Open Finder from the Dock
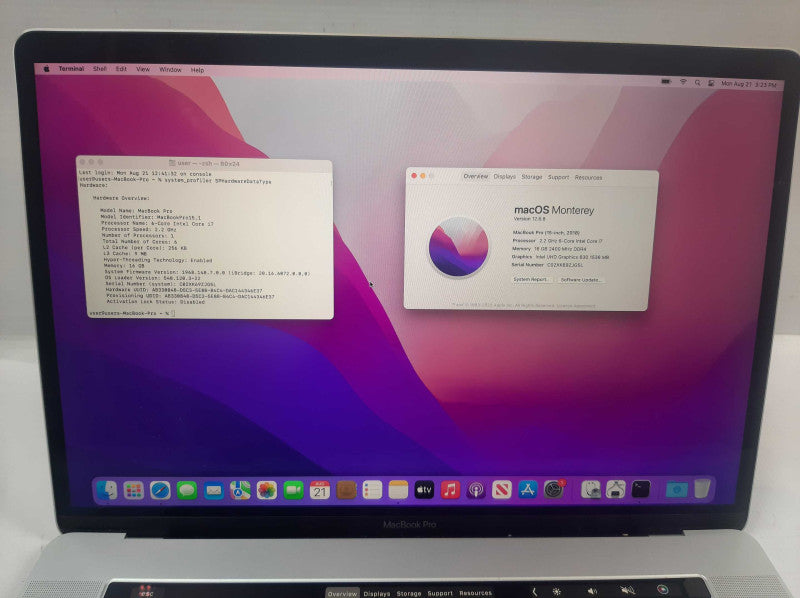 pyautogui.click(x=107, y=491)
